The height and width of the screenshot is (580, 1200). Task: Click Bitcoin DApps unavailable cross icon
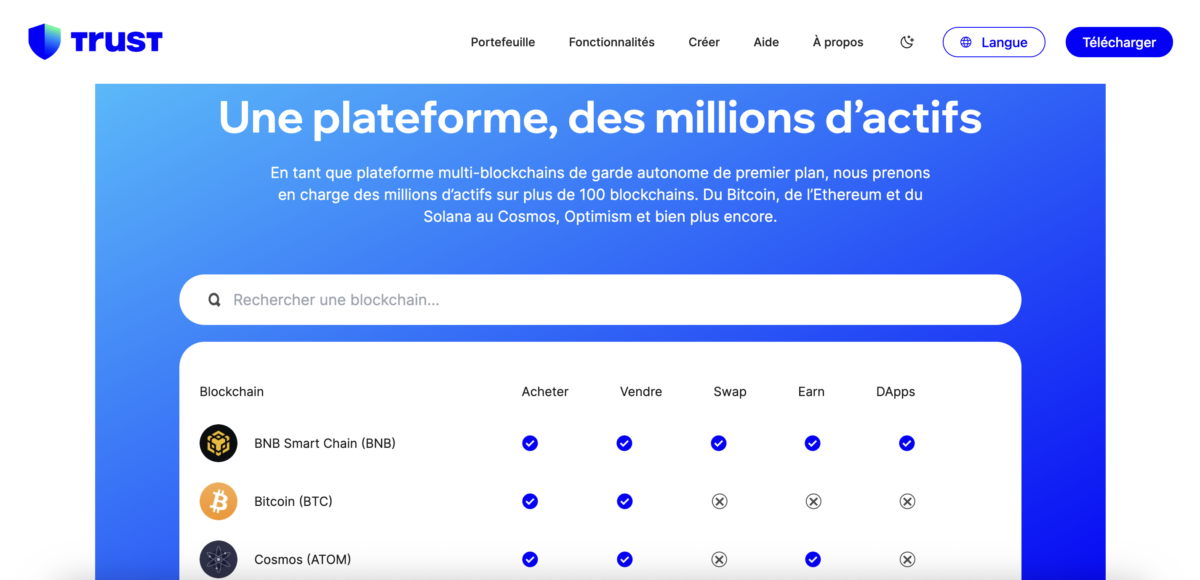907,501
